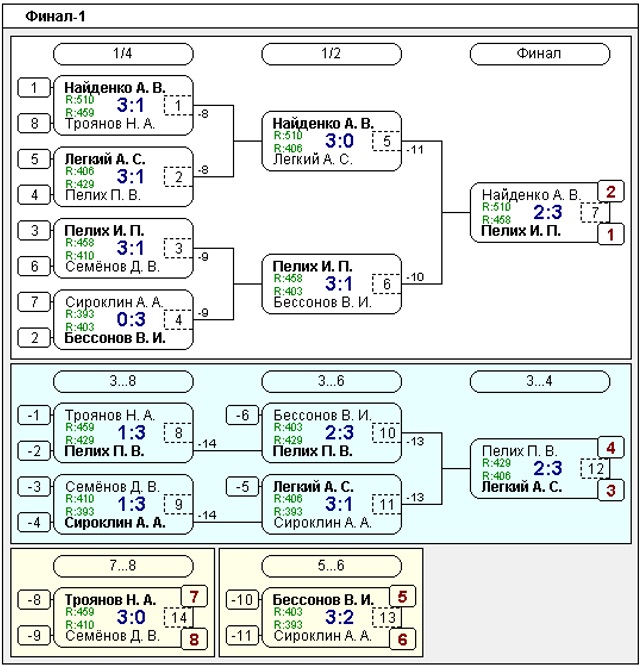Click the 1/2 round header
The image size is (641, 667).
(x=331, y=54)
